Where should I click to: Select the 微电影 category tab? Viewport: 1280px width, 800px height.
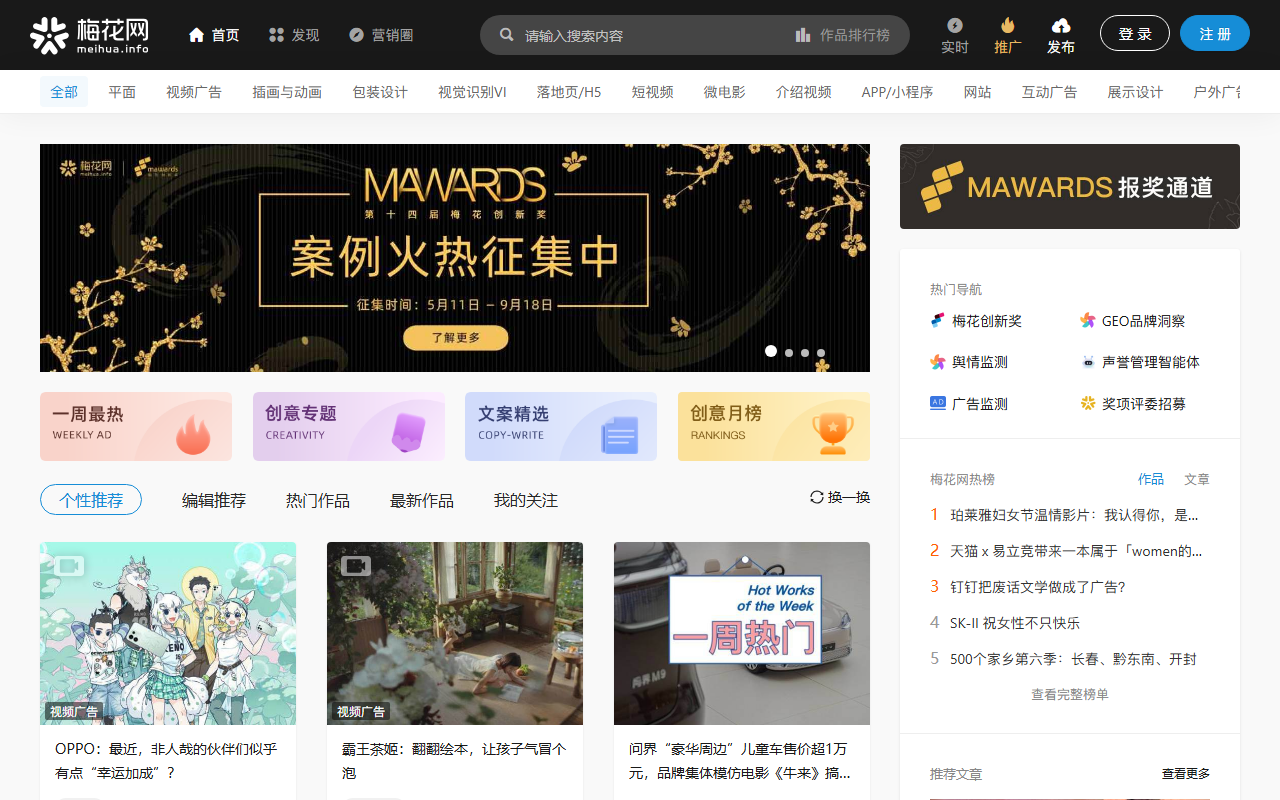(725, 92)
